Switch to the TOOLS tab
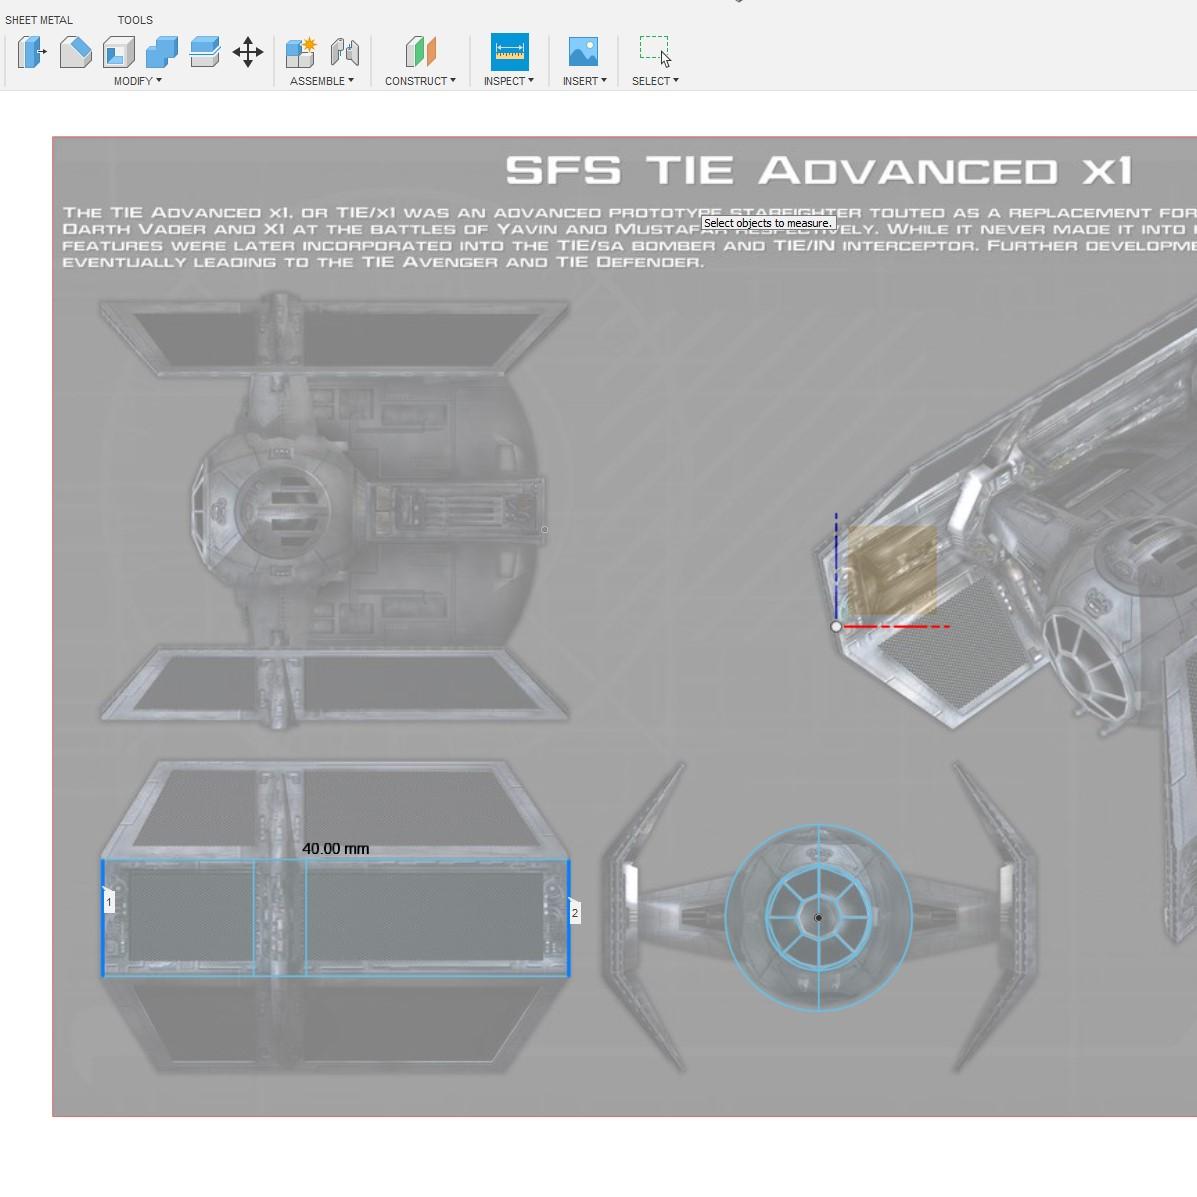Screen dimensions: 1197x1197 [x=135, y=19]
